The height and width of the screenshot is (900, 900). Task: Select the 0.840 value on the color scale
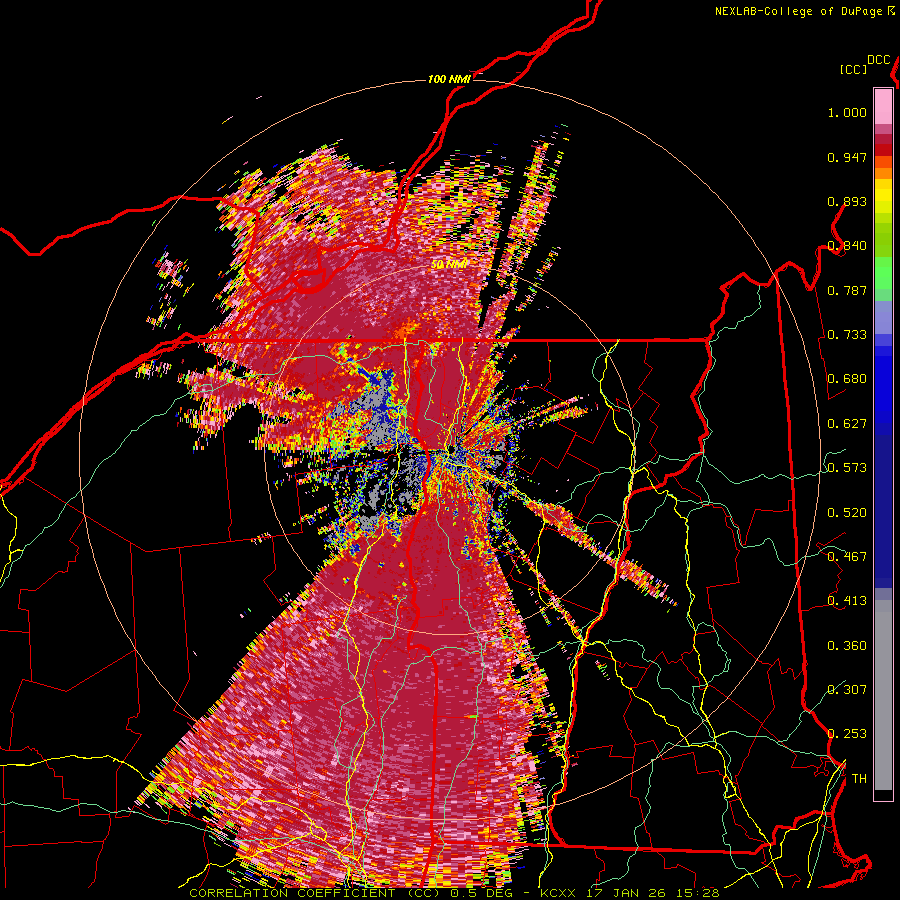[x=847, y=246]
